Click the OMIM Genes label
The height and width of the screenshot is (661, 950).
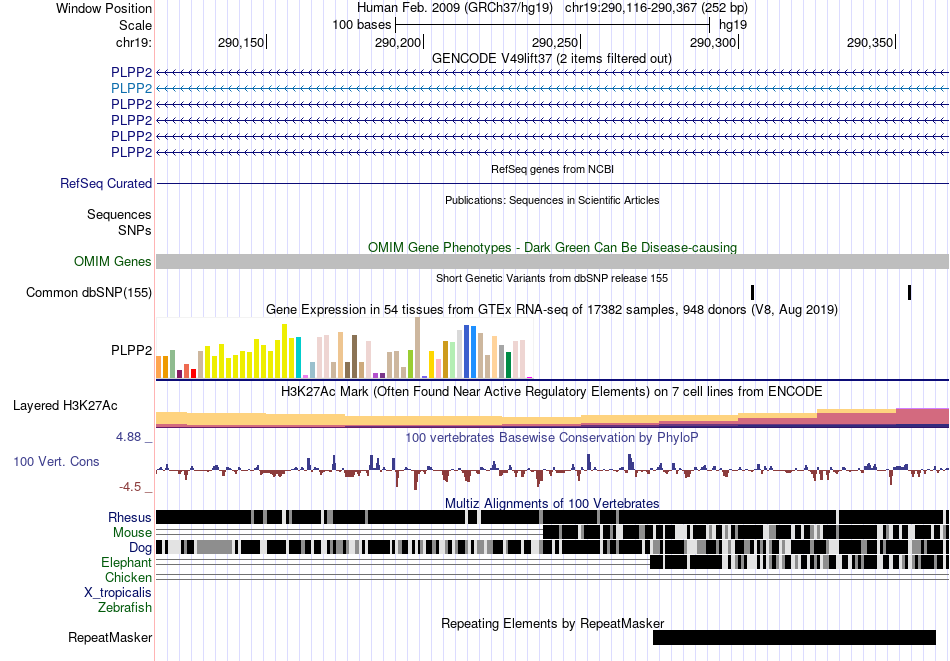click(x=113, y=262)
